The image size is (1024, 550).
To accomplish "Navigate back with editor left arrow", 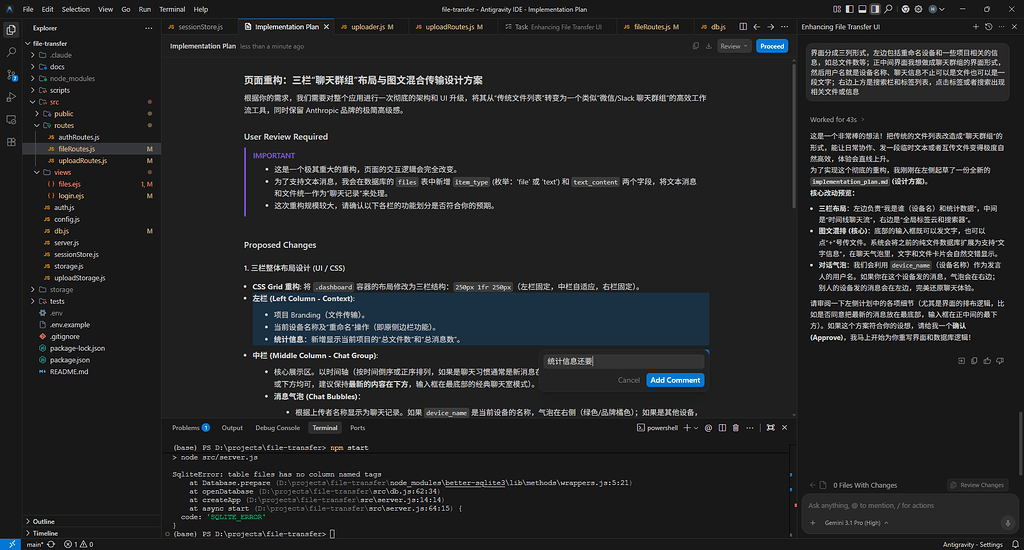I will tap(756, 27).
